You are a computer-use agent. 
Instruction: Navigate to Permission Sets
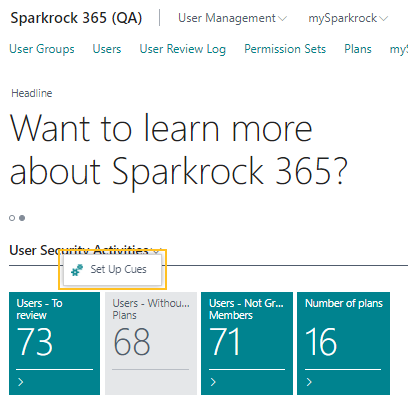(x=285, y=49)
